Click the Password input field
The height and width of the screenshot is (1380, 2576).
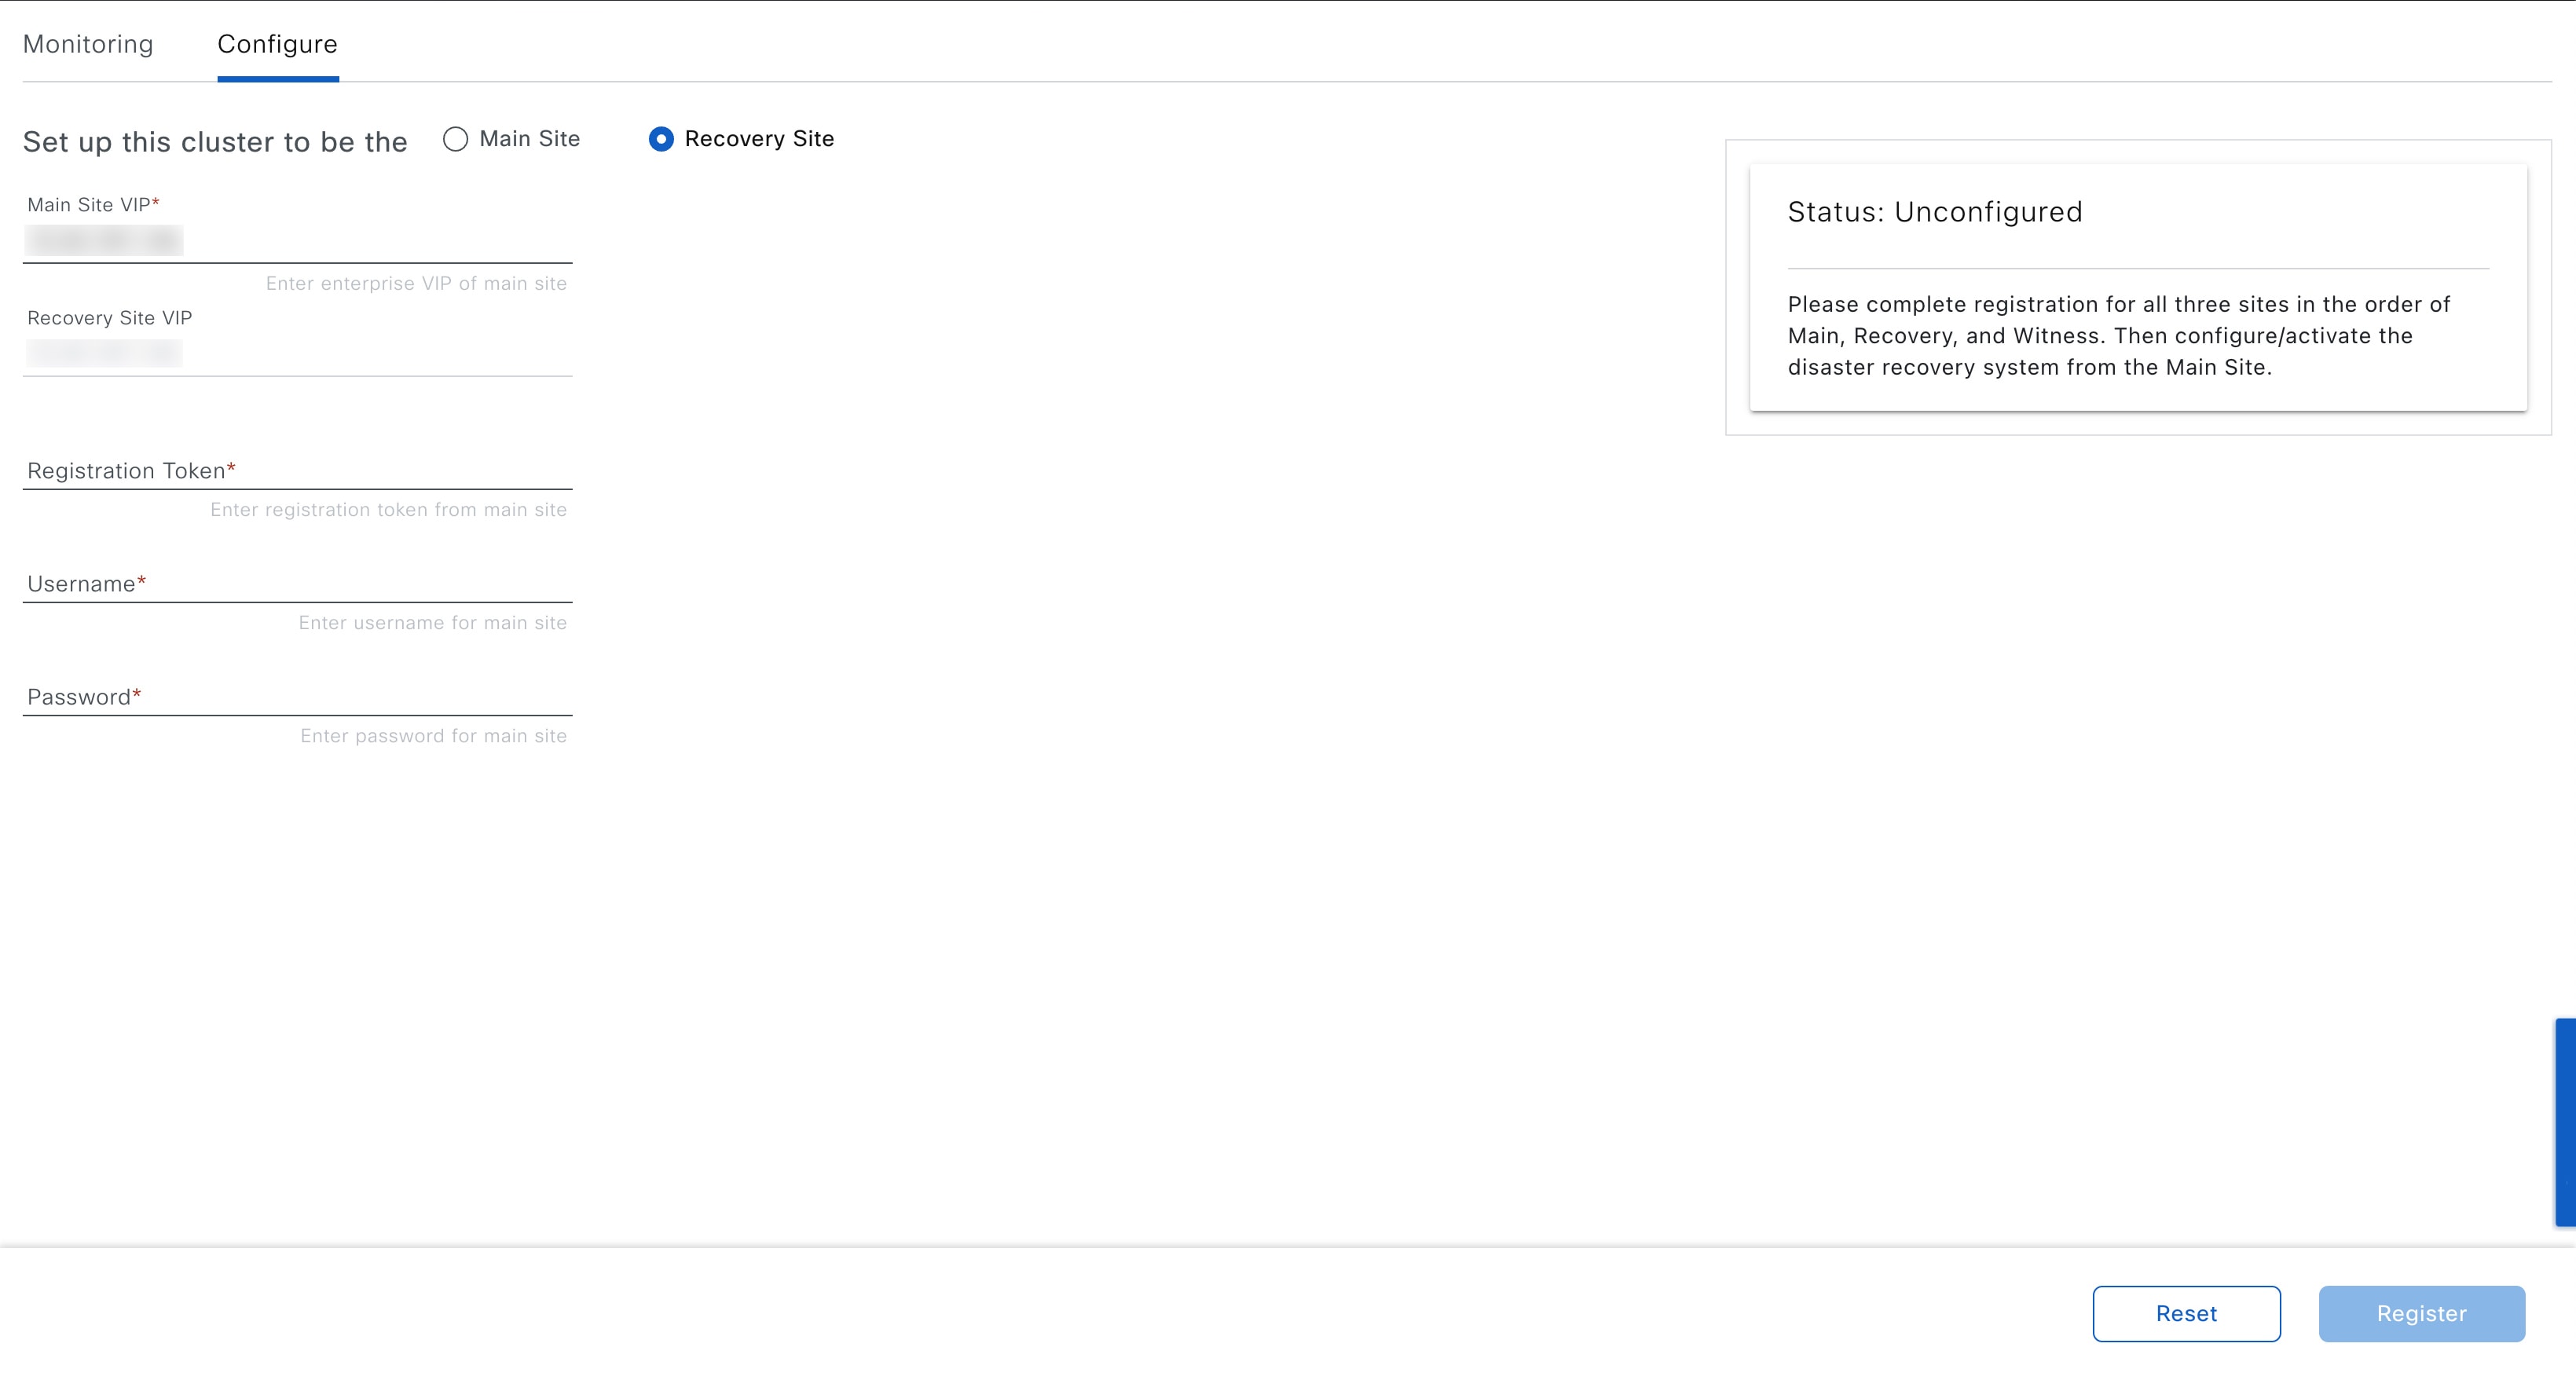(297, 696)
